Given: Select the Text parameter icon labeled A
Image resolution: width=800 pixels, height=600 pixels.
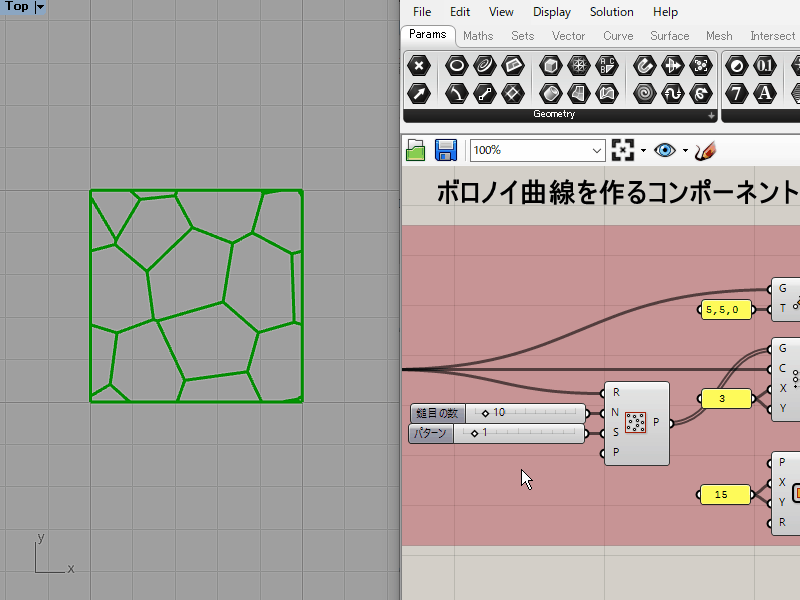Looking at the screenshot, I should pyautogui.click(x=764, y=95).
